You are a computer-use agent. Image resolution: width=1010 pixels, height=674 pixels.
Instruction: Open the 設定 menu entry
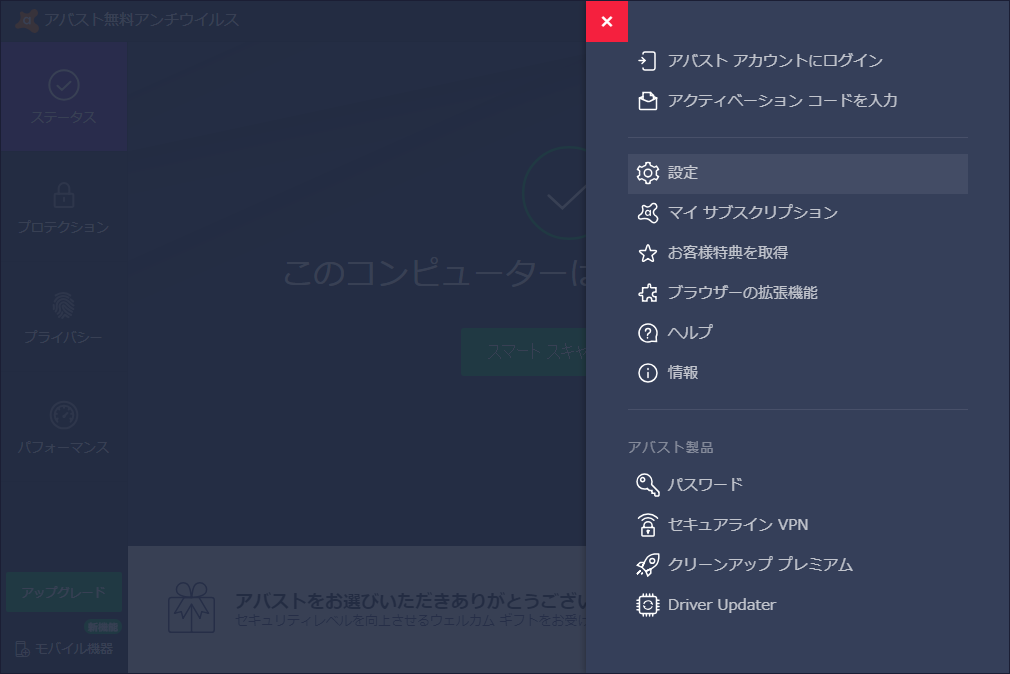coord(797,173)
